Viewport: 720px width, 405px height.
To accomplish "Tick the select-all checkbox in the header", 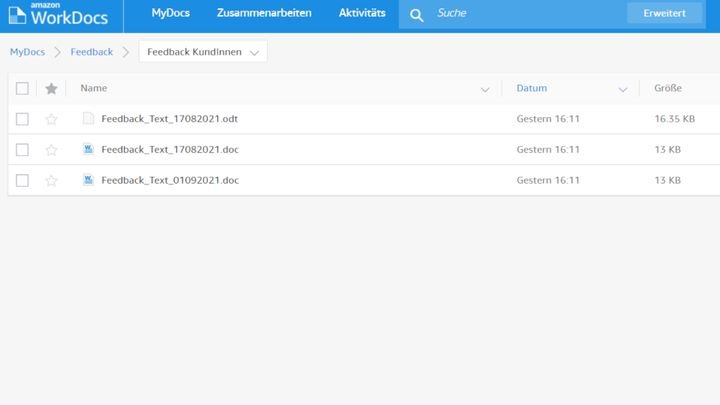I will click(x=22, y=88).
